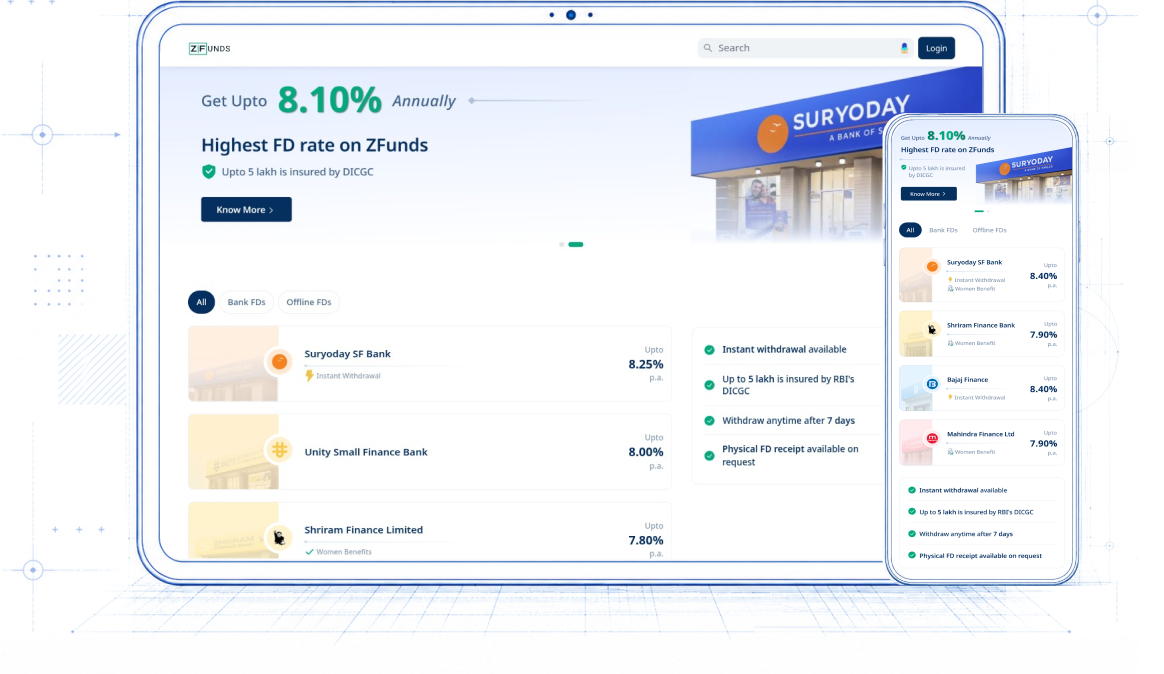Select the first carousel dot on the tablet banner

(x=562, y=244)
